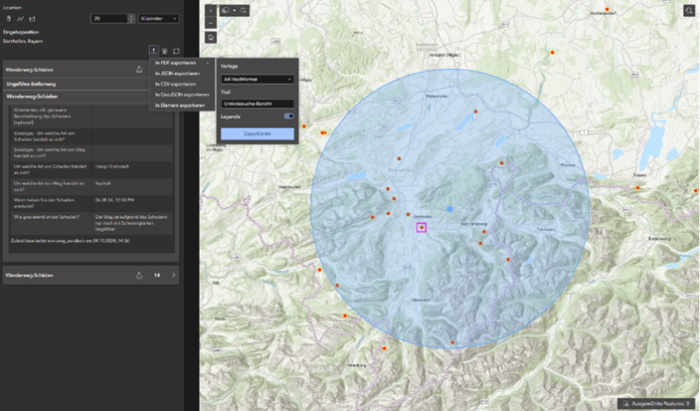
Task: Select the point location drawing tool
Action: (x=9, y=19)
